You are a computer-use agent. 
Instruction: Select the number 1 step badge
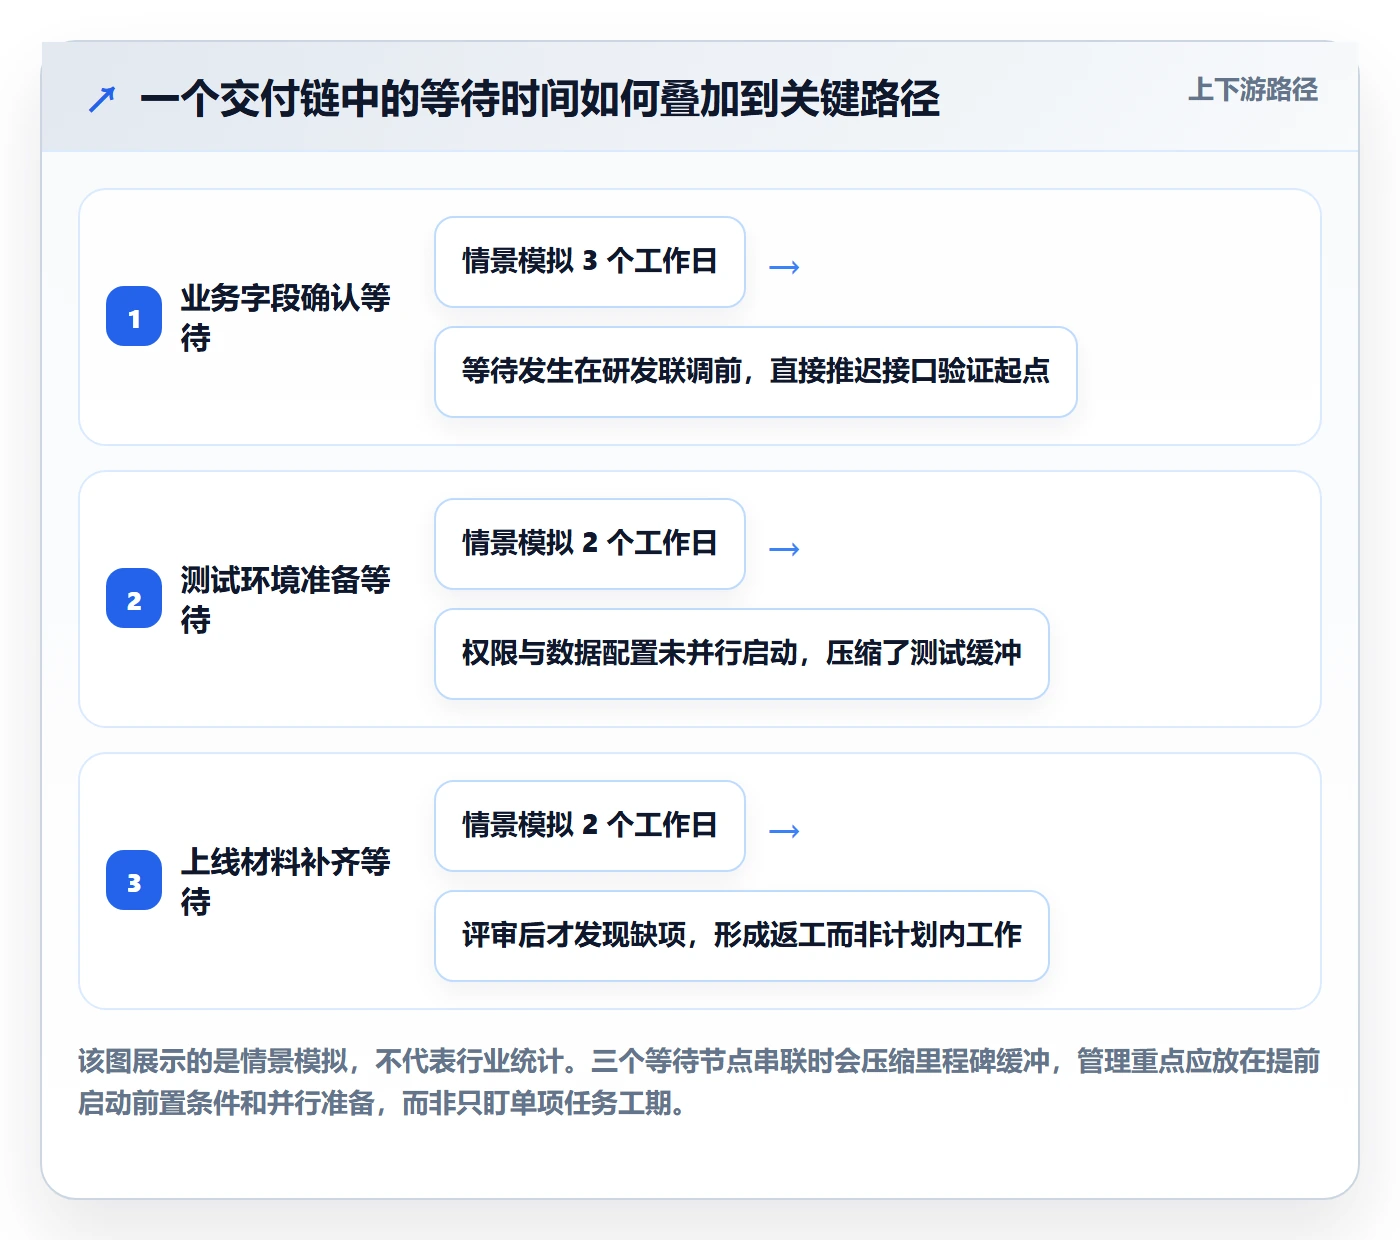pyautogui.click(x=134, y=316)
